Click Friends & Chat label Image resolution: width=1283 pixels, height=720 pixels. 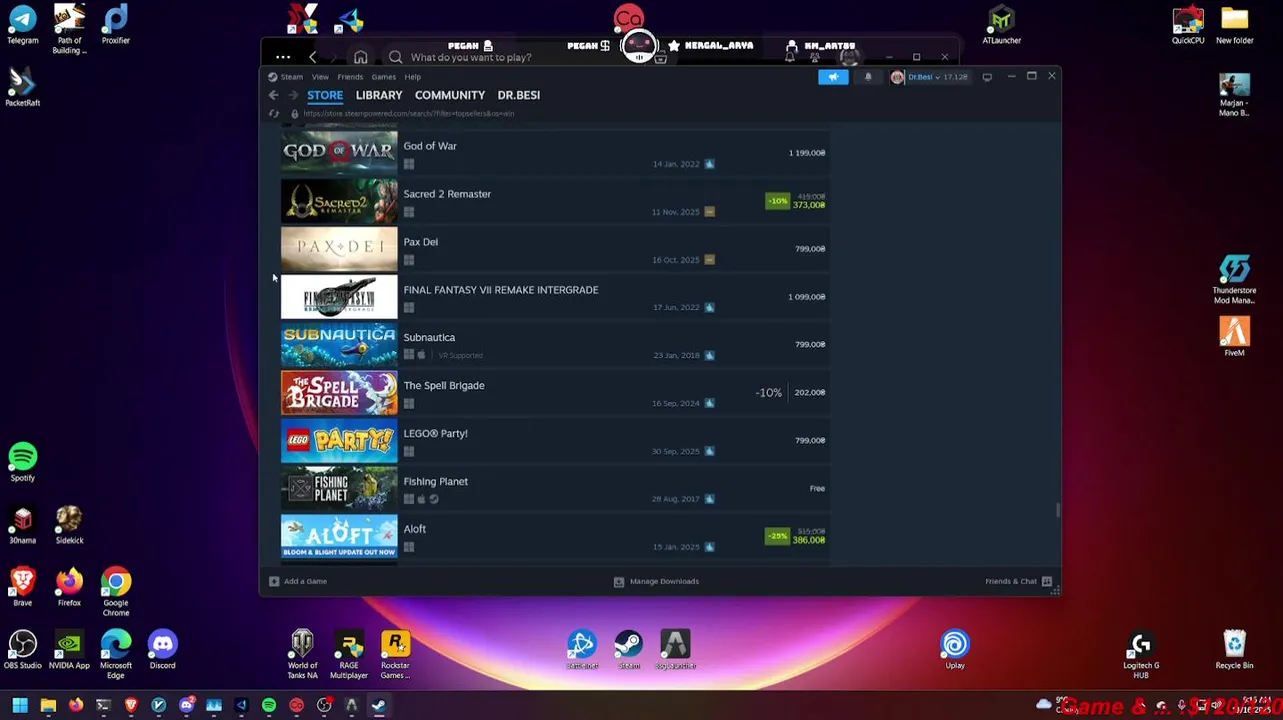click(x=1011, y=581)
